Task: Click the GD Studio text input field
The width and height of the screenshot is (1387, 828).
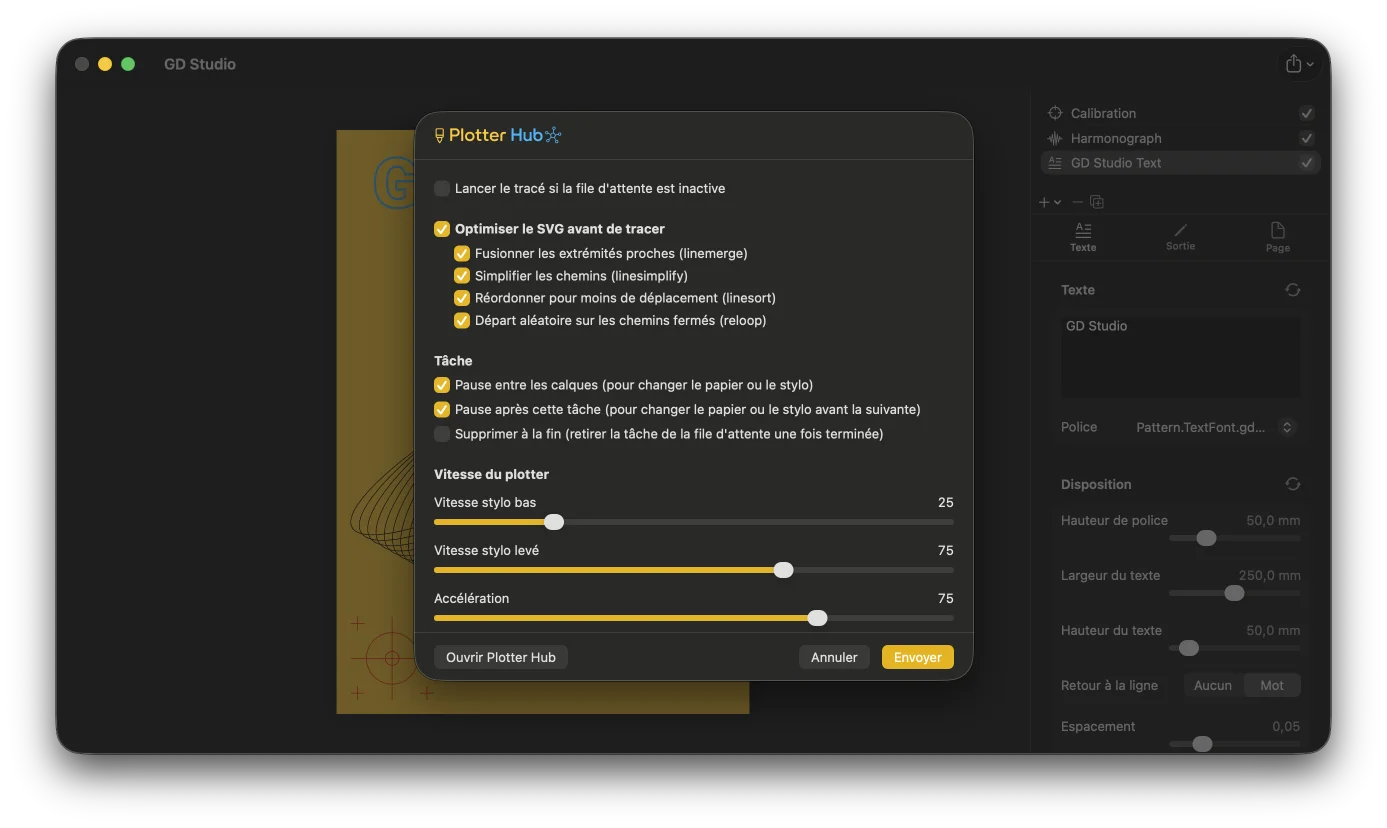Action: pyautogui.click(x=1181, y=358)
